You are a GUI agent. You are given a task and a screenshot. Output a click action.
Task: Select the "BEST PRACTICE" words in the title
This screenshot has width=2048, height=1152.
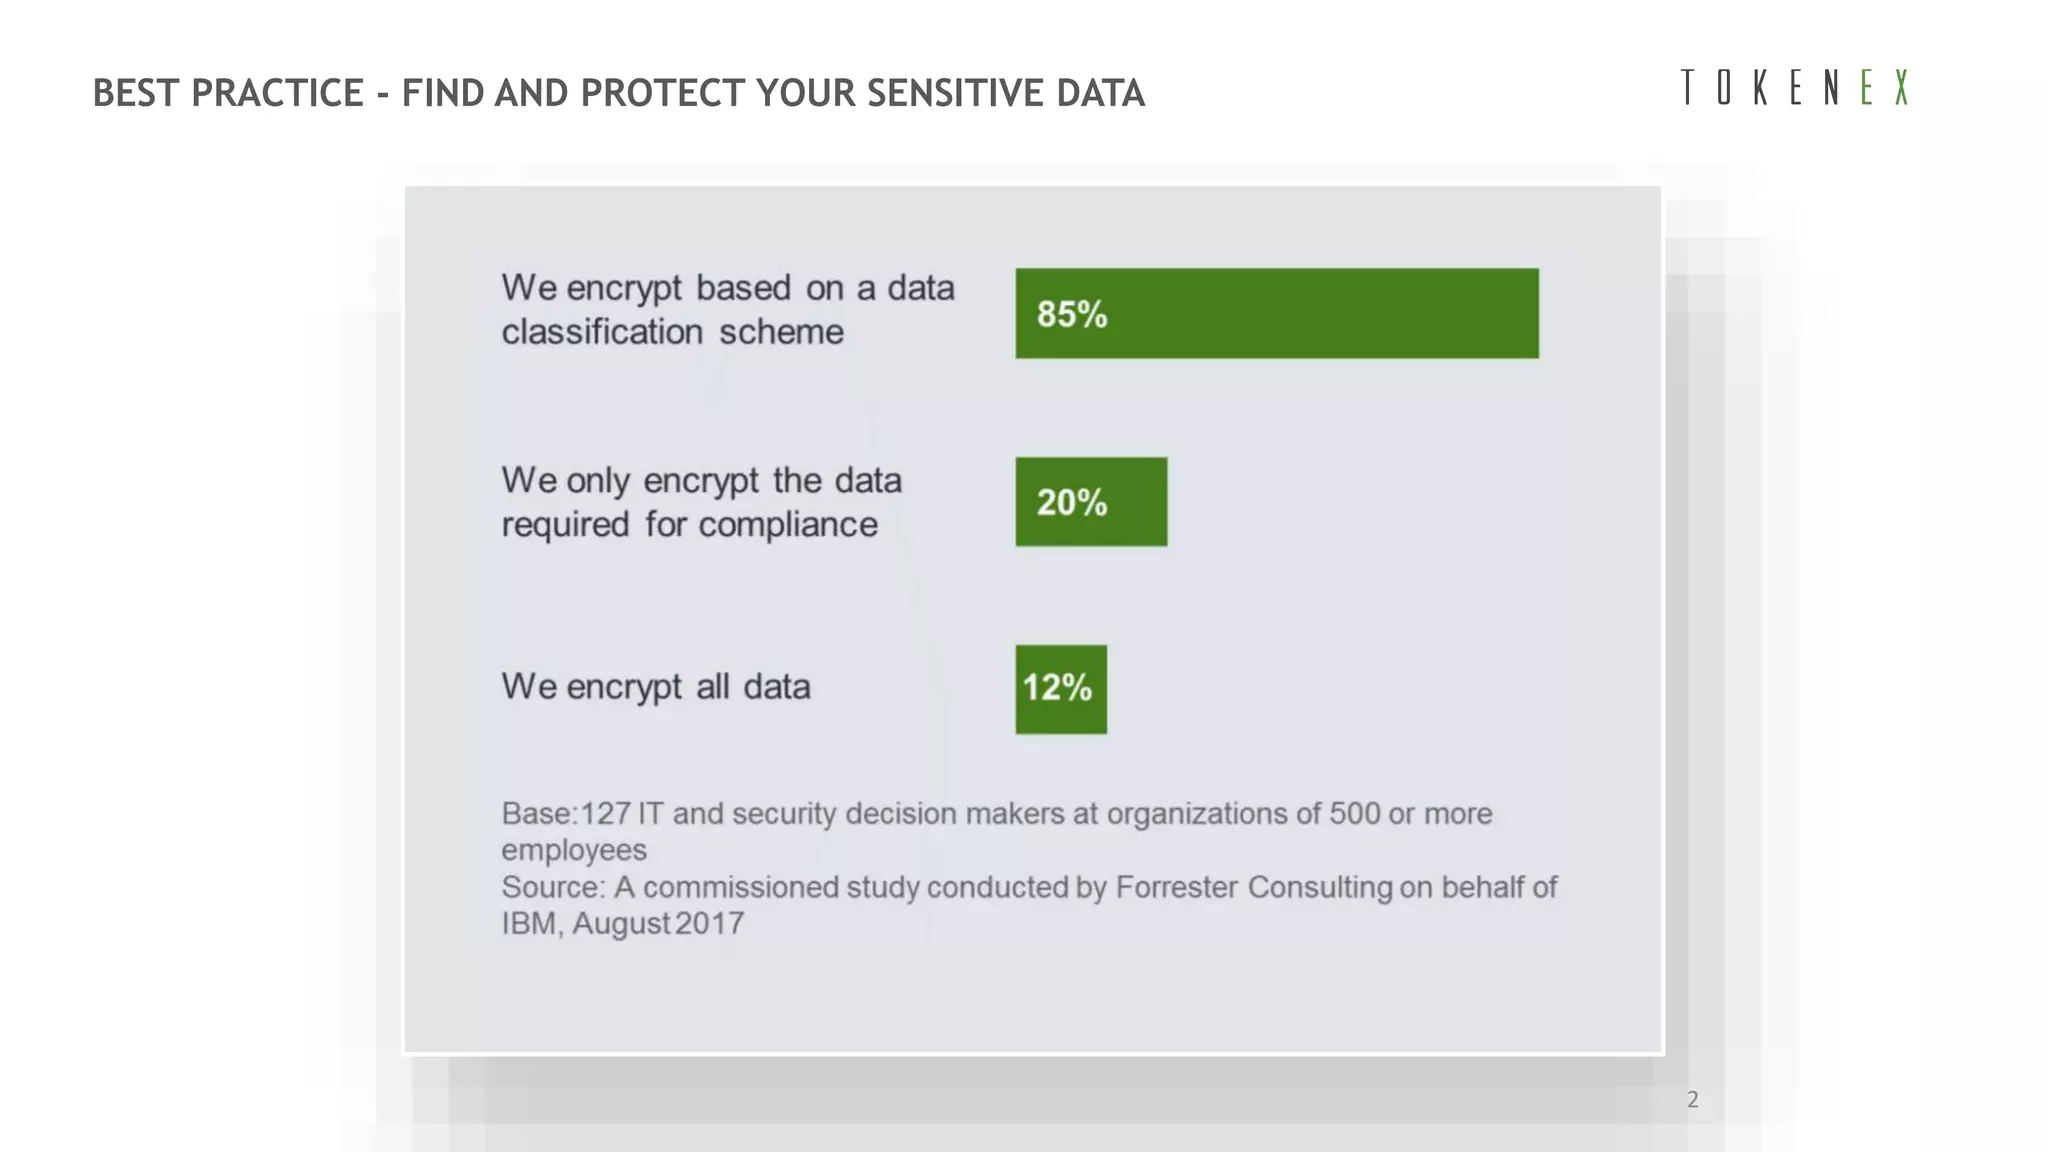(x=228, y=93)
